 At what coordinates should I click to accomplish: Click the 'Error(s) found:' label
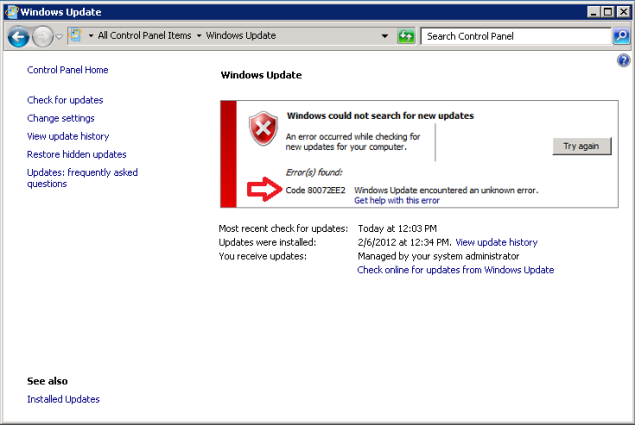314,173
